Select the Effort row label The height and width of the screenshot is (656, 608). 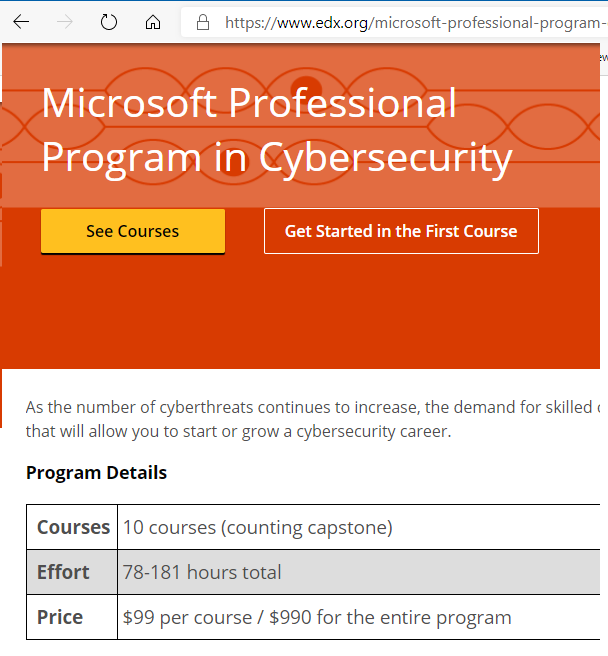click(63, 572)
